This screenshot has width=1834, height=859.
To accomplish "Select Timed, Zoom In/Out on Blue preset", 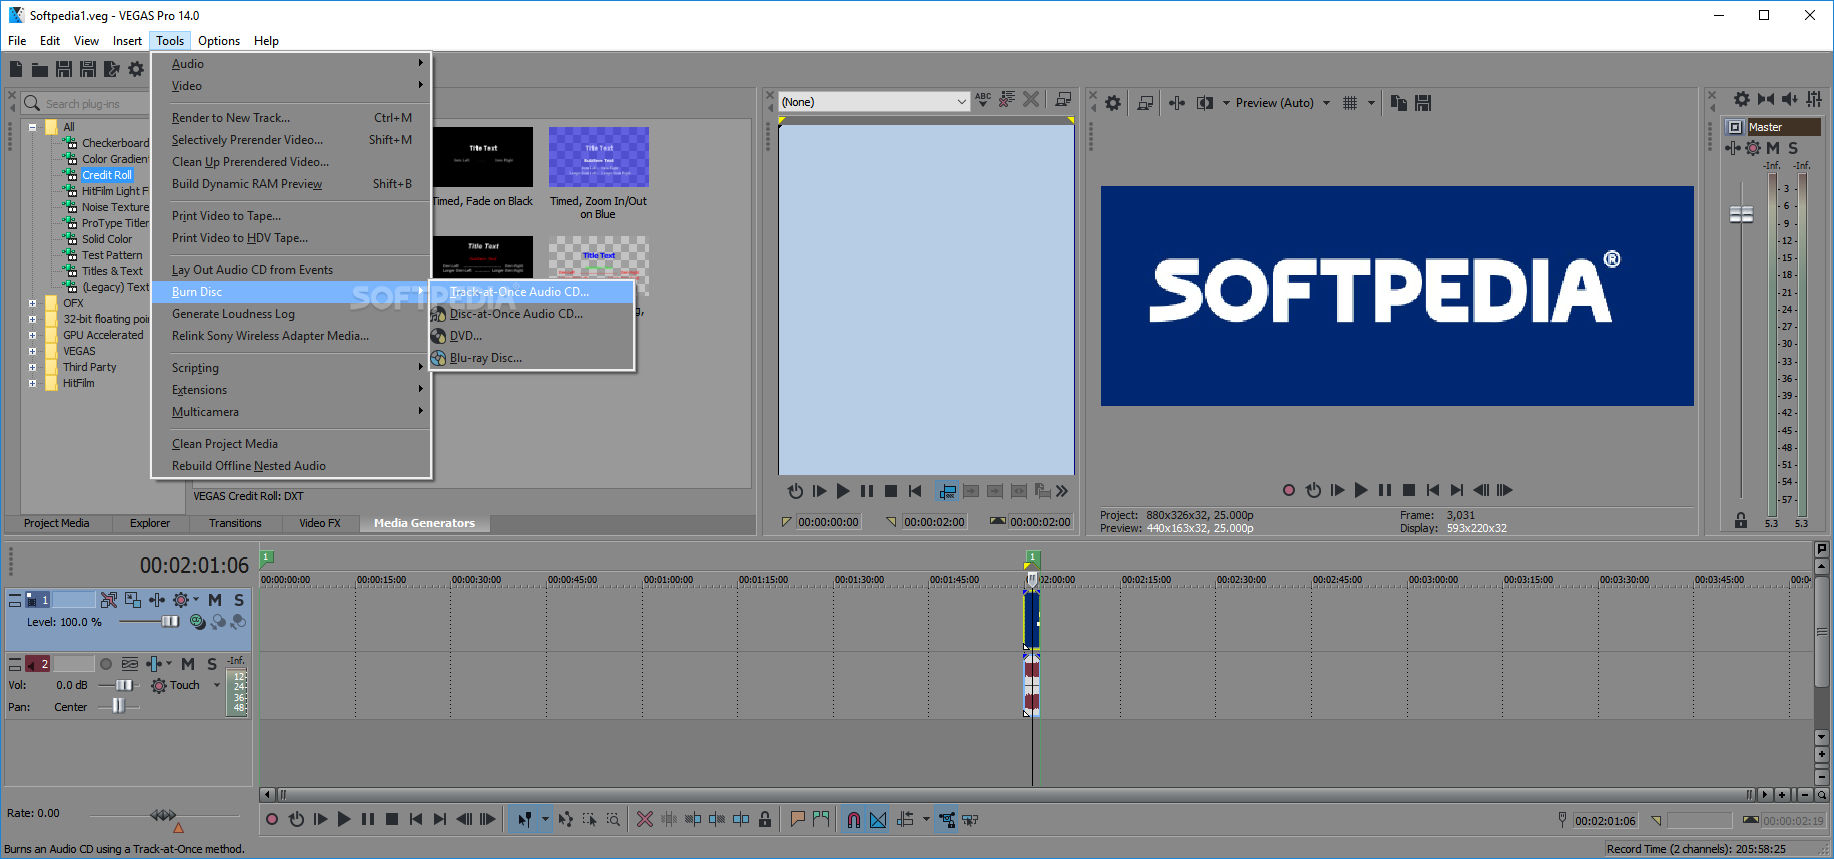I will pos(598,173).
